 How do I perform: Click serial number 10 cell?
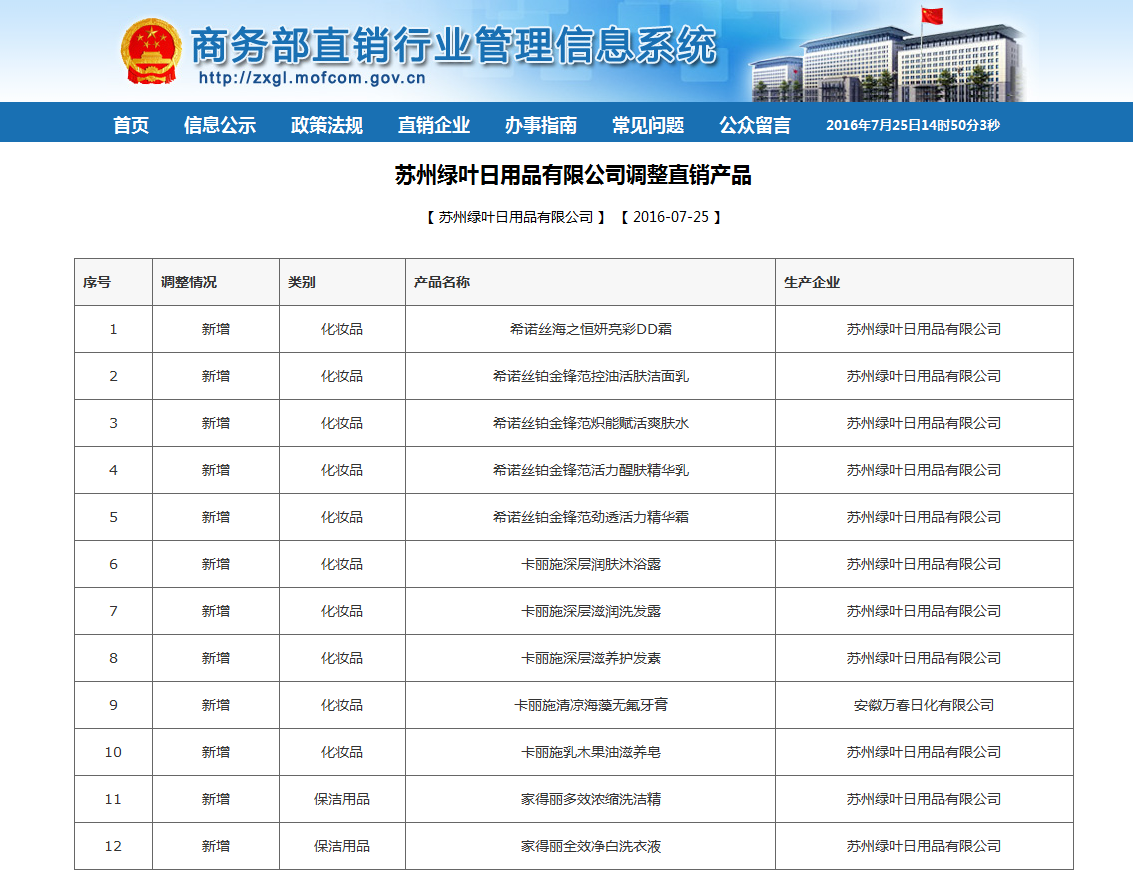(113, 752)
